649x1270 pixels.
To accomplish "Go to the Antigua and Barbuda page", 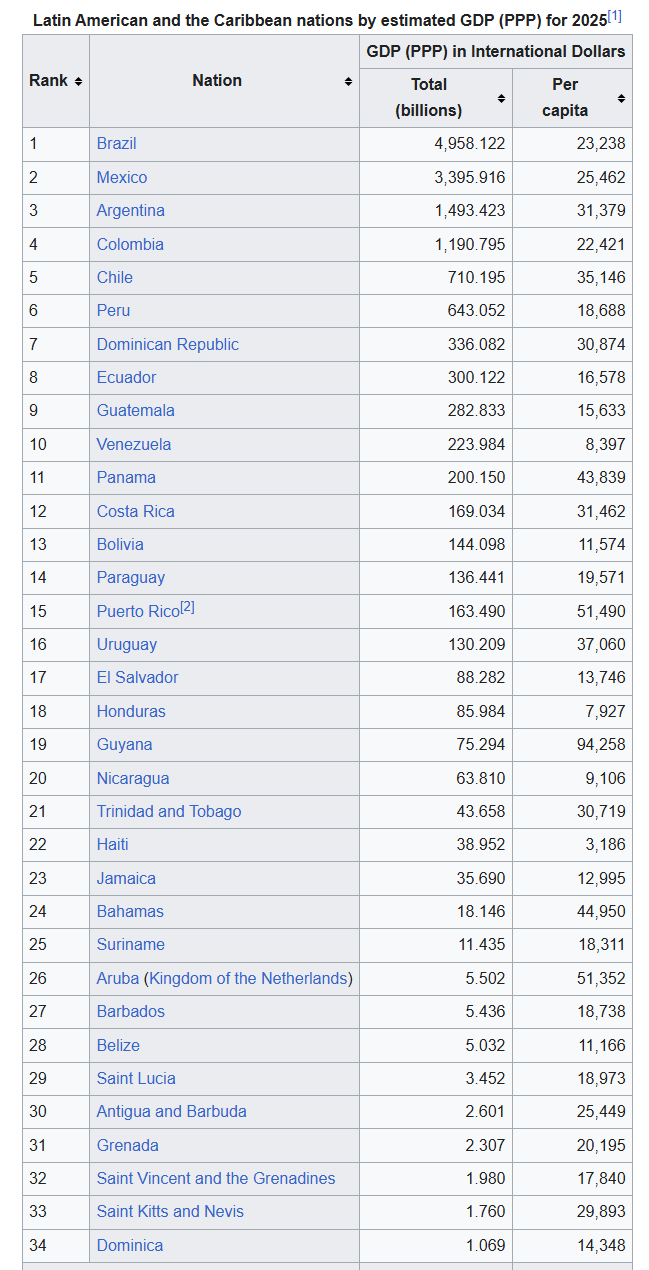I will pos(172,1111).
